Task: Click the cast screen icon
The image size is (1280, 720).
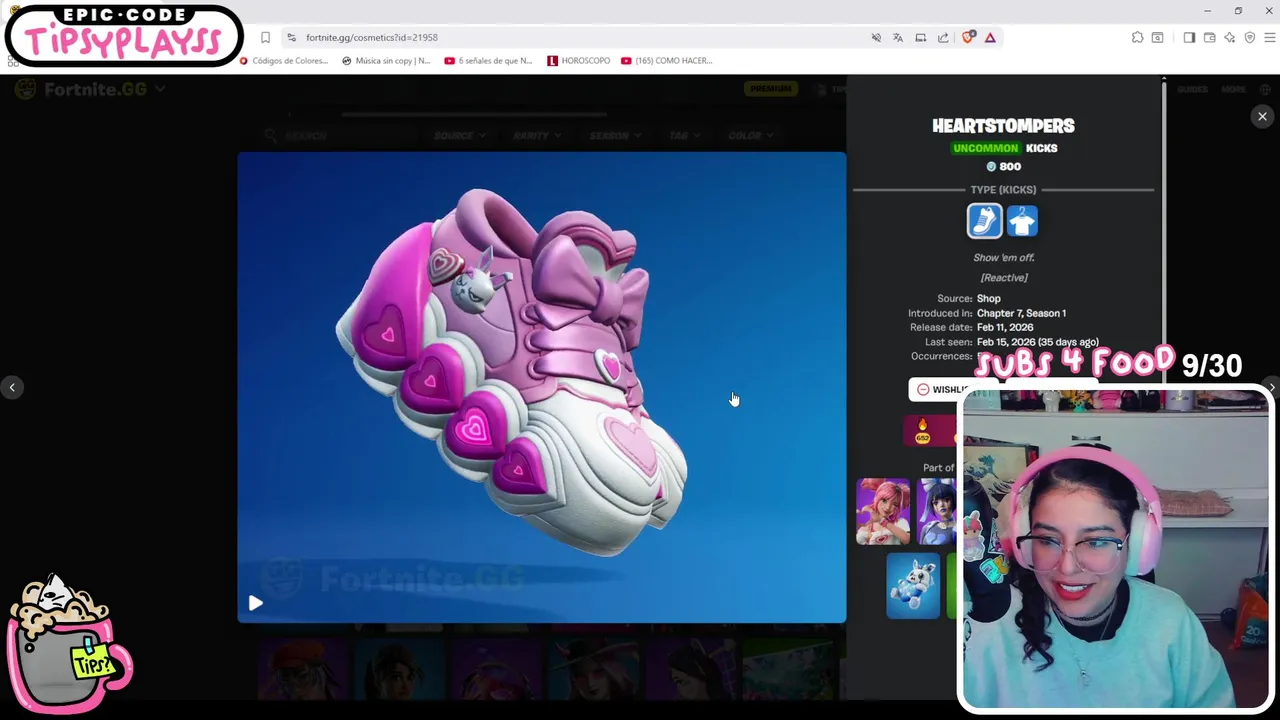Action: tap(921, 37)
